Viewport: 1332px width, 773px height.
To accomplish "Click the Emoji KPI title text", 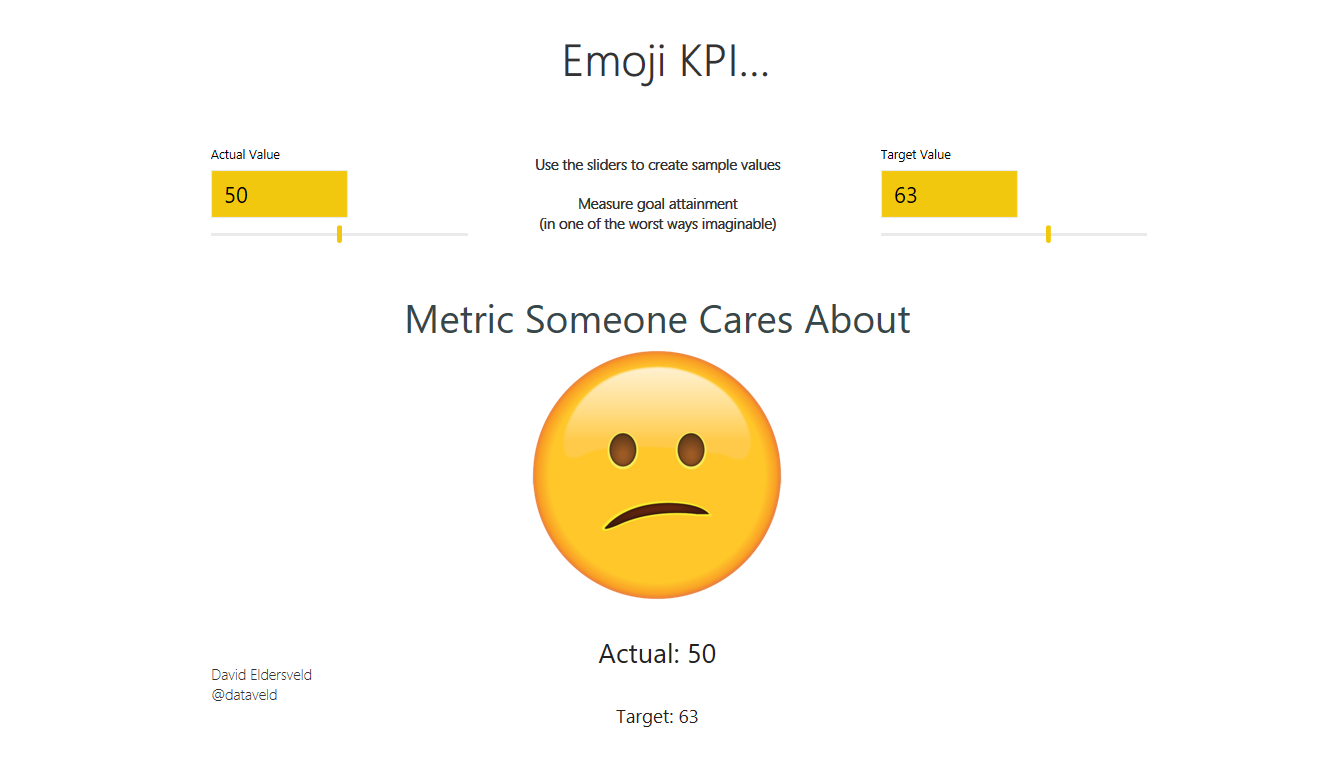I will (666, 60).
